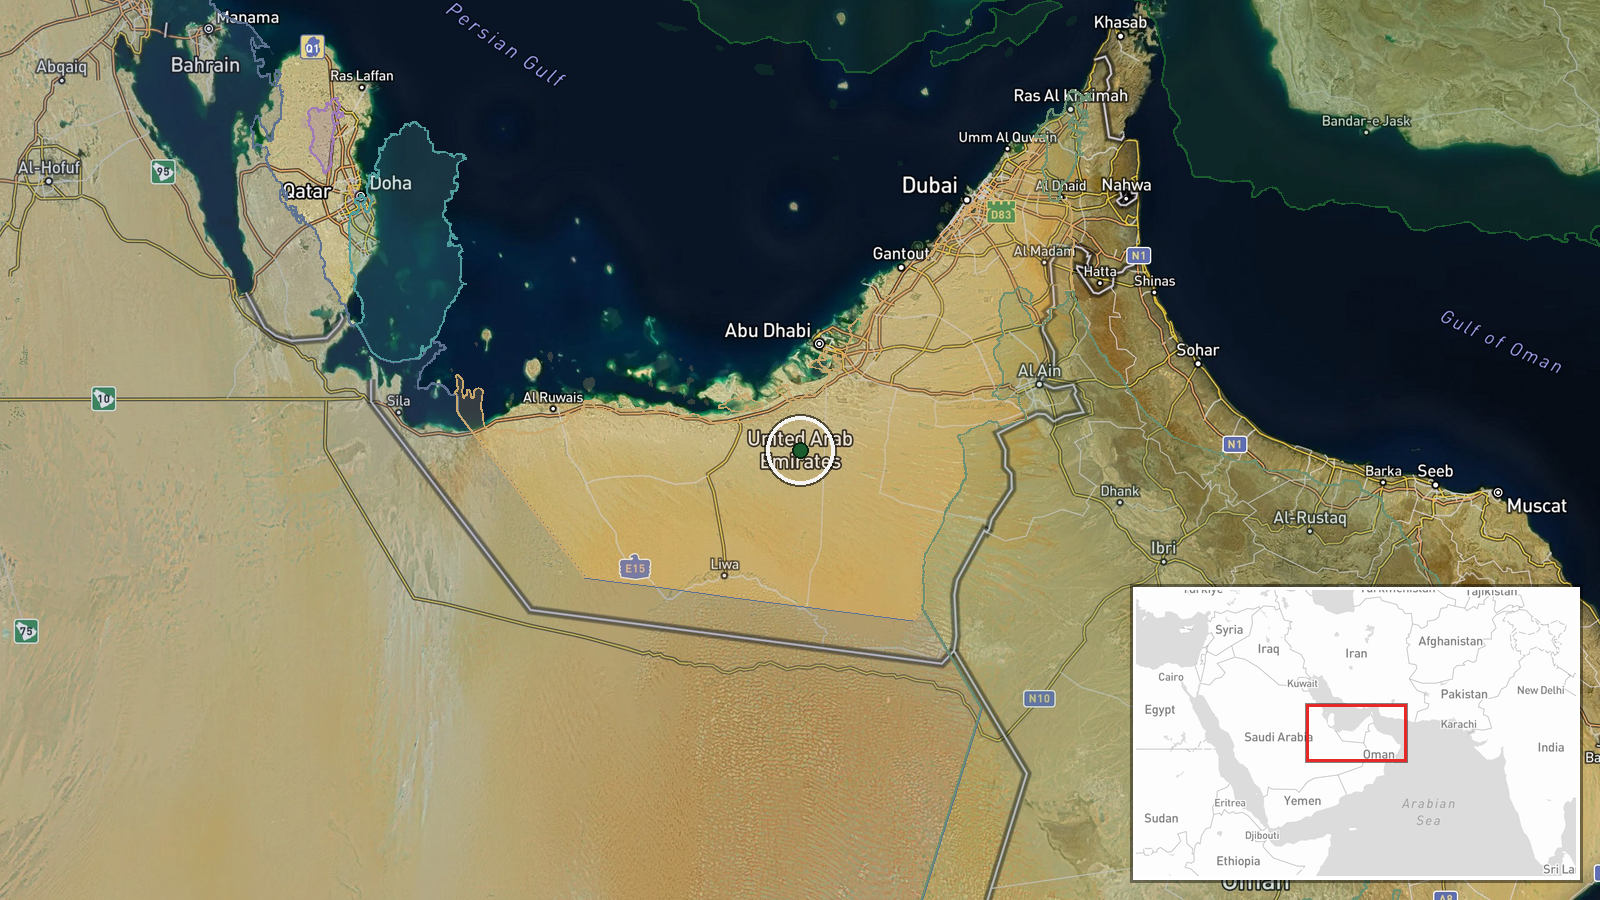Image resolution: width=1600 pixels, height=900 pixels.
Task: Click the route 95 shield near Al-Hofuf
Action: point(163,172)
